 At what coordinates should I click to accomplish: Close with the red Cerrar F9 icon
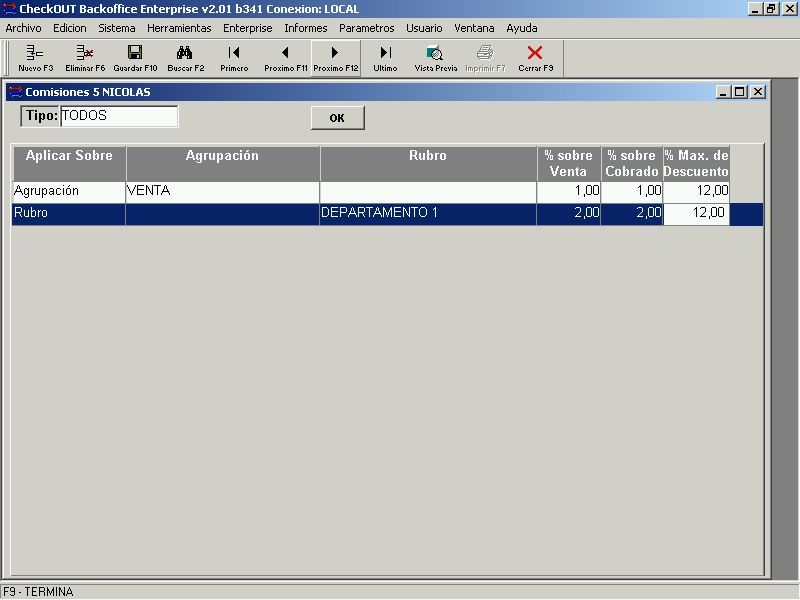coord(535,58)
